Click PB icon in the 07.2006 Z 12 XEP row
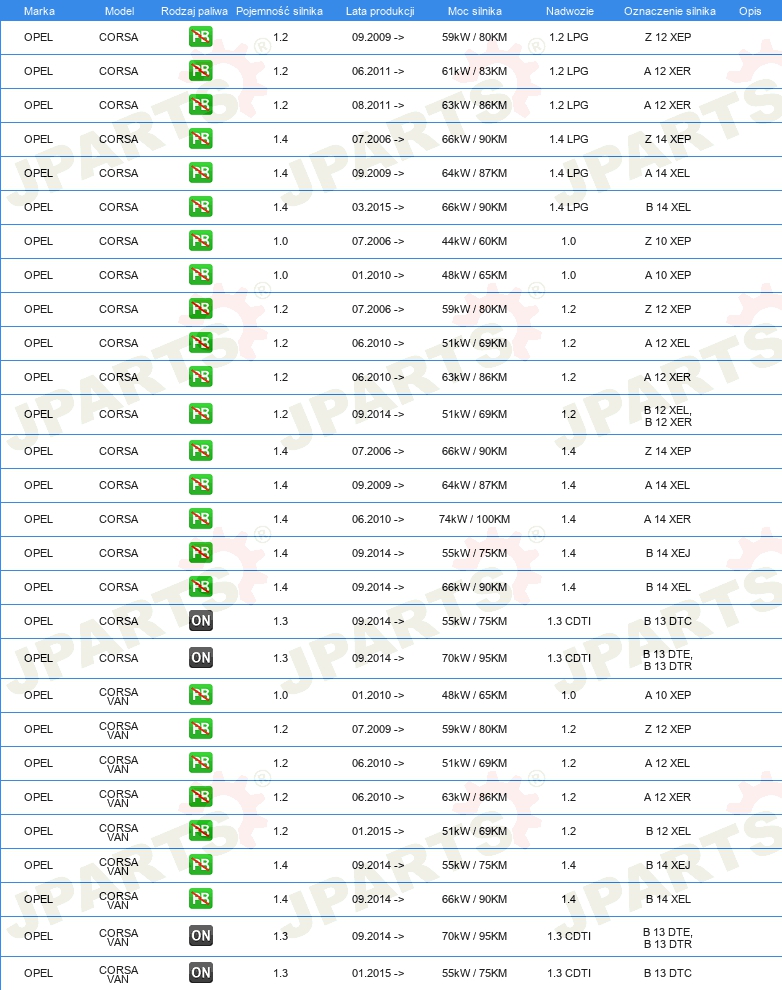 coord(201,309)
